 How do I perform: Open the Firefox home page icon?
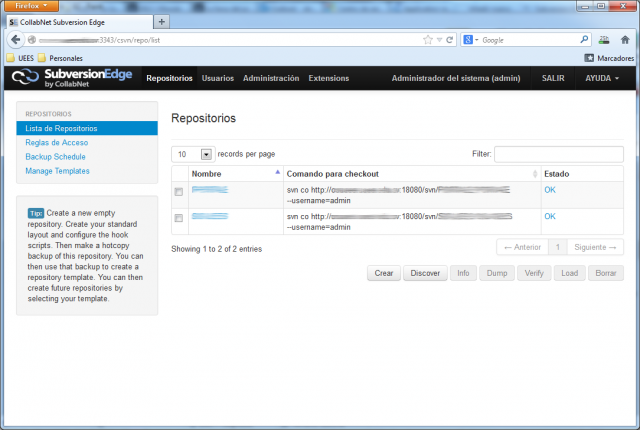click(x=625, y=40)
